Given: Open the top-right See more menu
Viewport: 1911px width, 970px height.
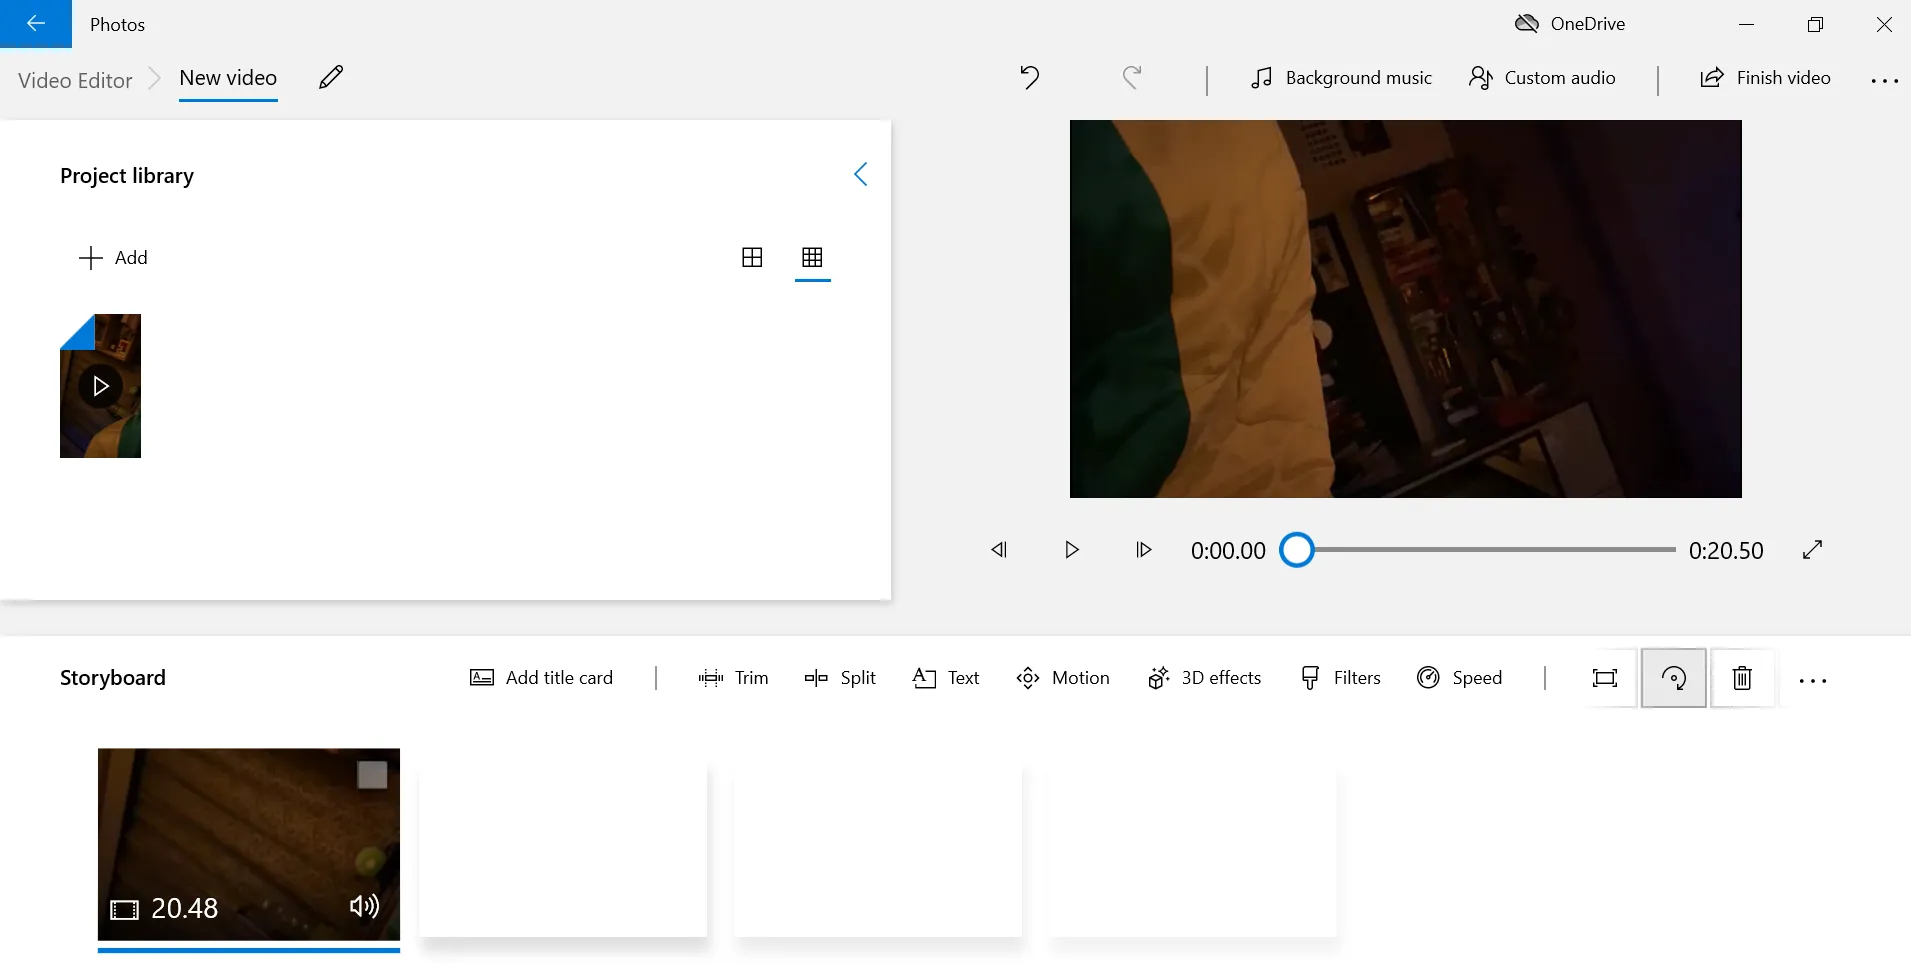Looking at the screenshot, I should click(1884, 80).
